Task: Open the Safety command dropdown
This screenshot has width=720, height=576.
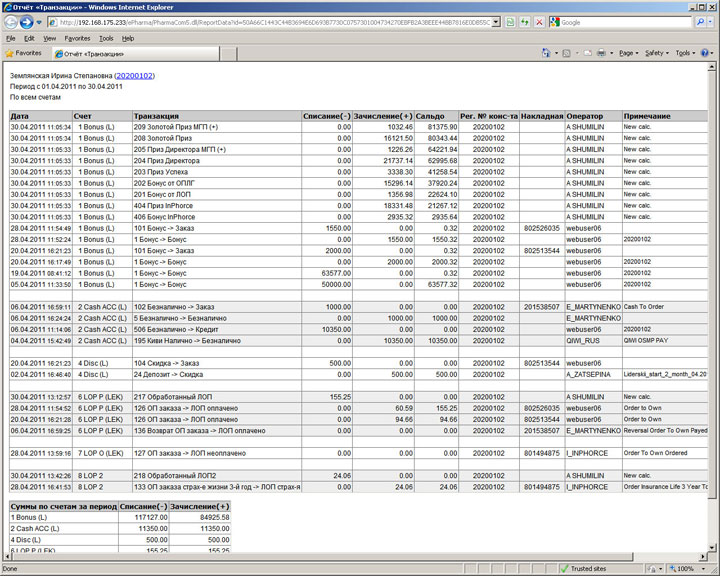Action: [657, 53]
